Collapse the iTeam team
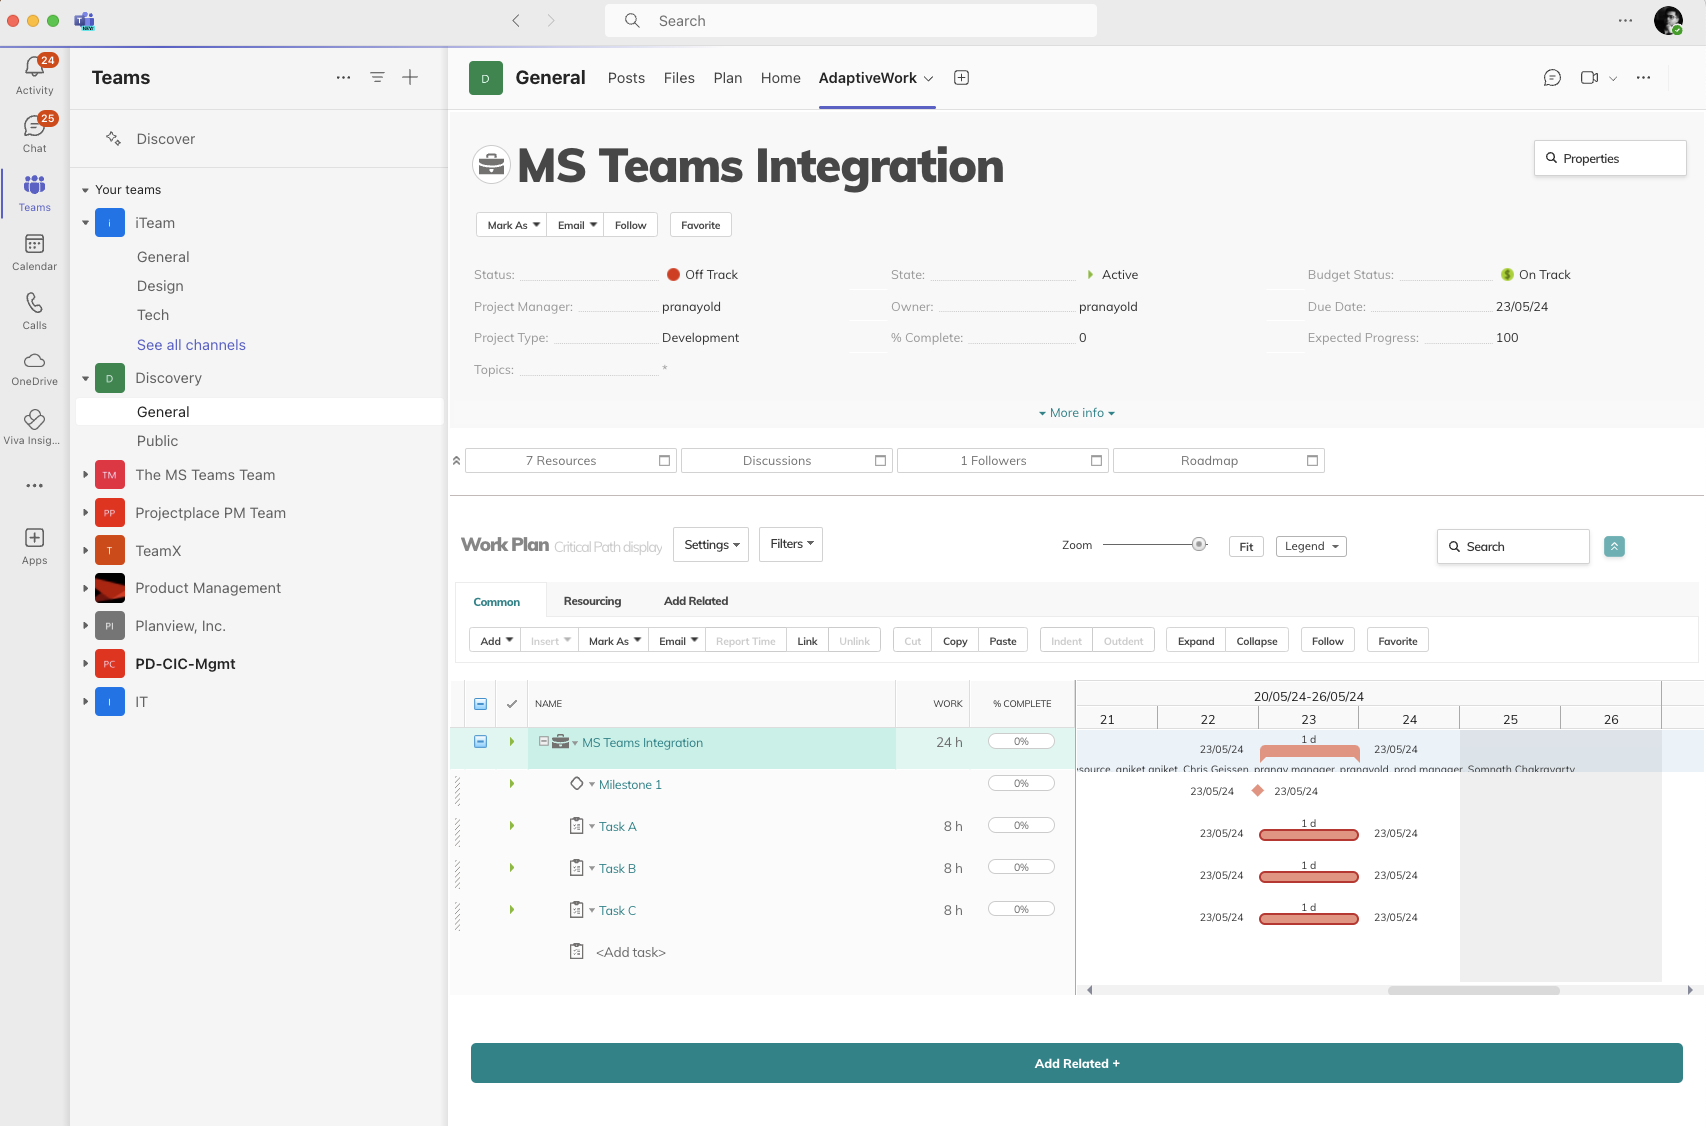This screenshot has width=1706, height=1126. (85, 223)
